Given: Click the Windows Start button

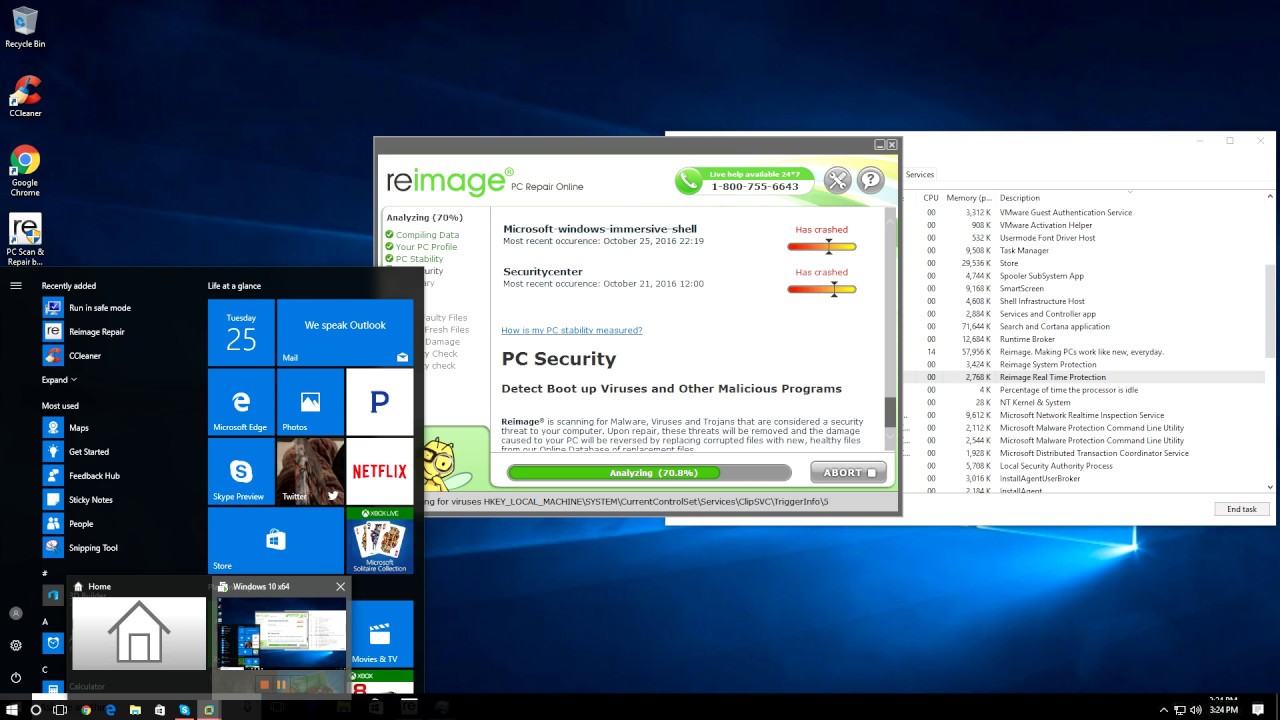Looking at the screenshot, I should (12, 709).
